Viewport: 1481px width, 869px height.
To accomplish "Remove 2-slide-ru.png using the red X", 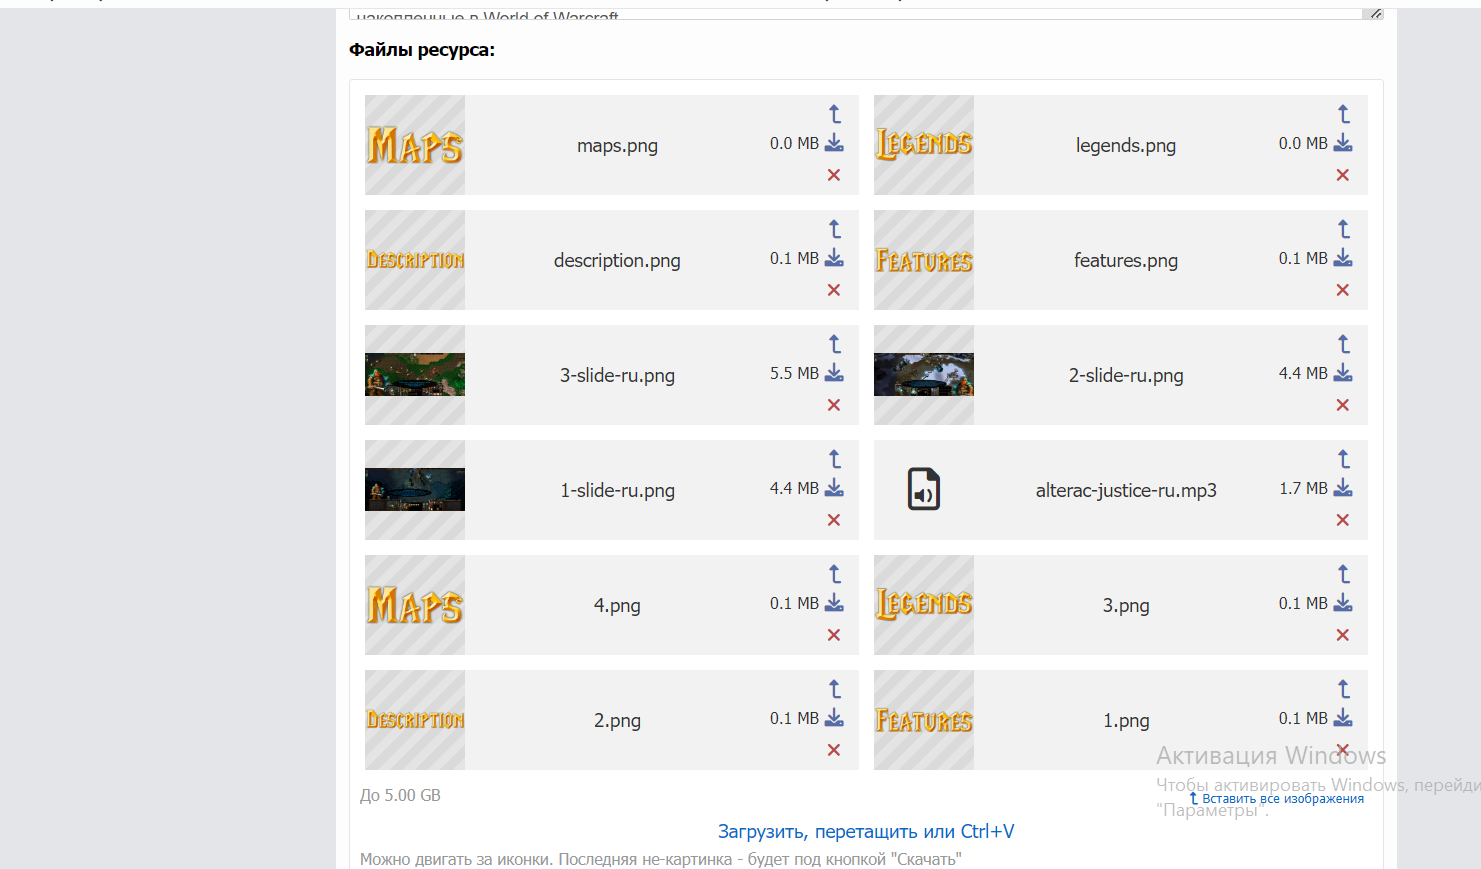I will (1343, 405).
